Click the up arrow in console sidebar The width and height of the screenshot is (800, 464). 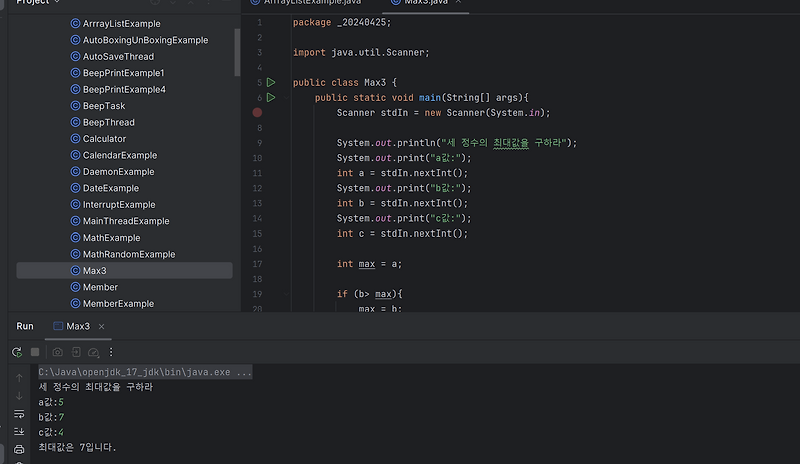click(19, 378)
